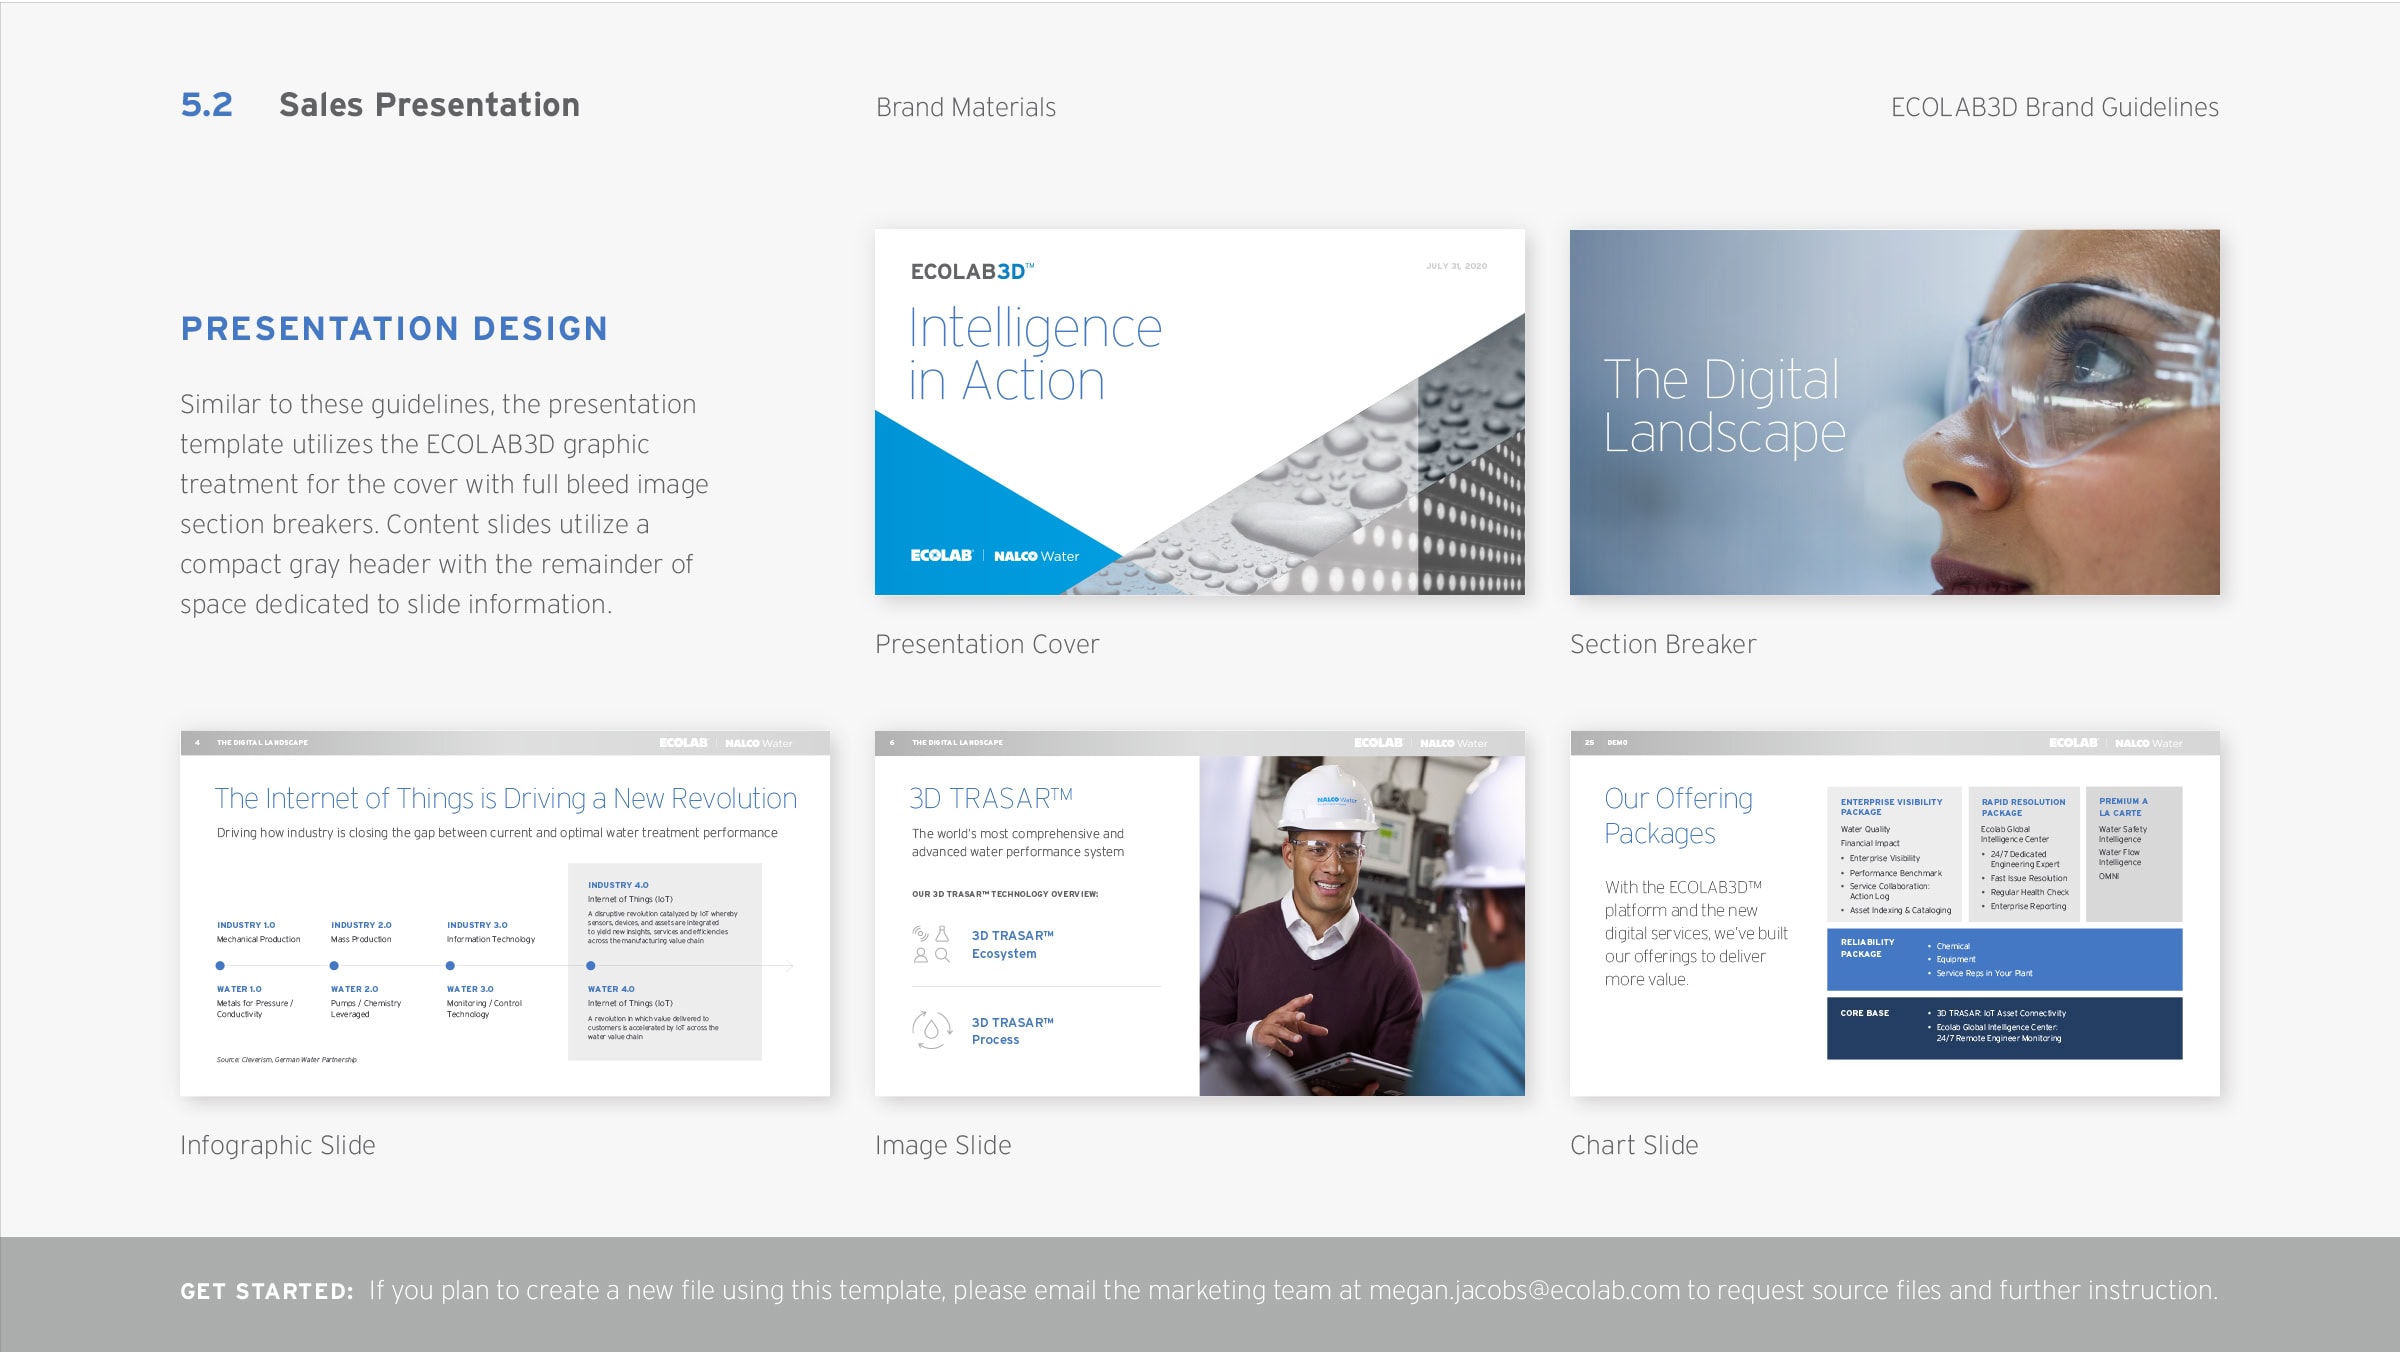The height and width of the screenshot is (1355, 2400).
Task: Click the Brand Materials header label
Action: tap(965, 107)
